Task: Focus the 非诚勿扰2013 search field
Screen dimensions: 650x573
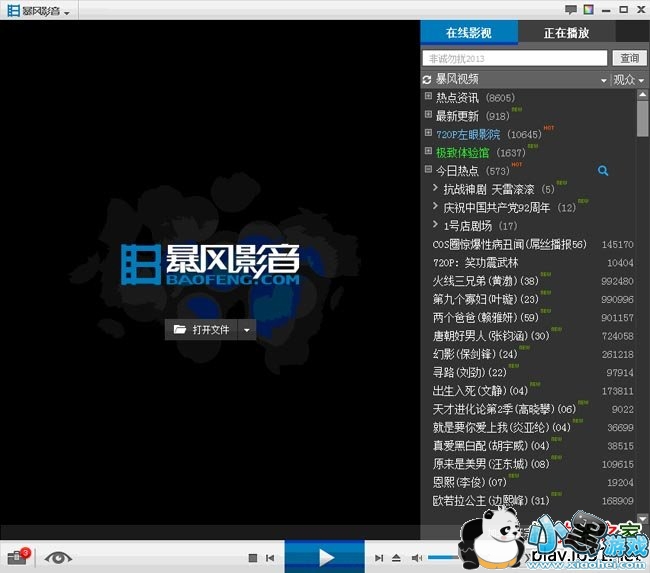Action: [514, 58]
